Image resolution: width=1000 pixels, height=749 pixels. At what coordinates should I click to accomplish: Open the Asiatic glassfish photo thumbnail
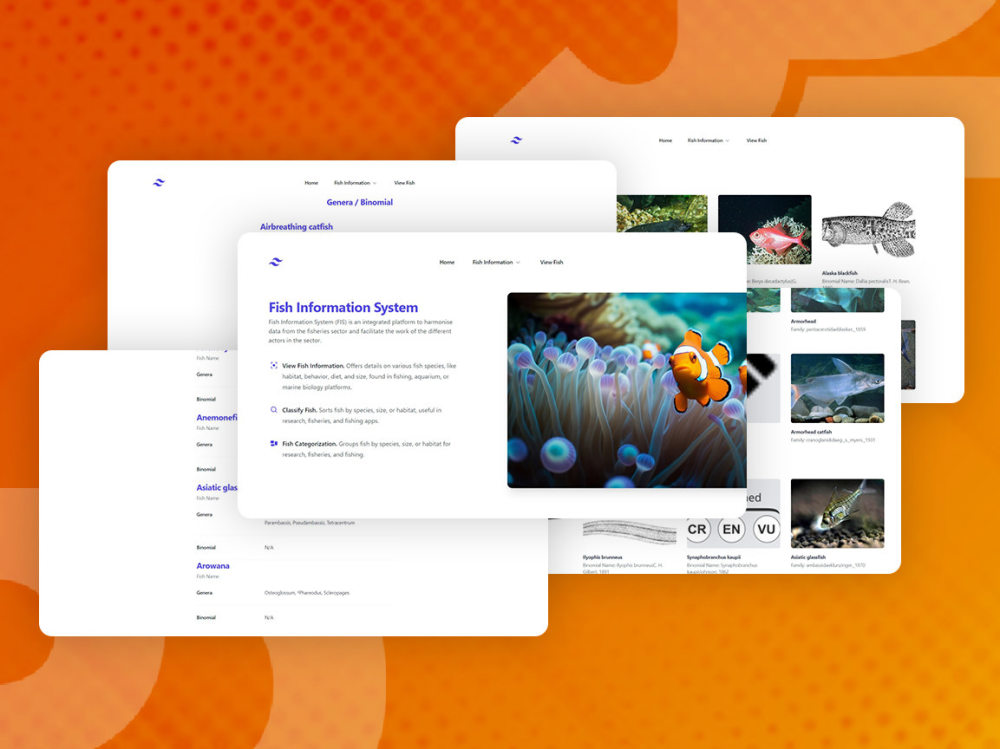click(837, 514)
